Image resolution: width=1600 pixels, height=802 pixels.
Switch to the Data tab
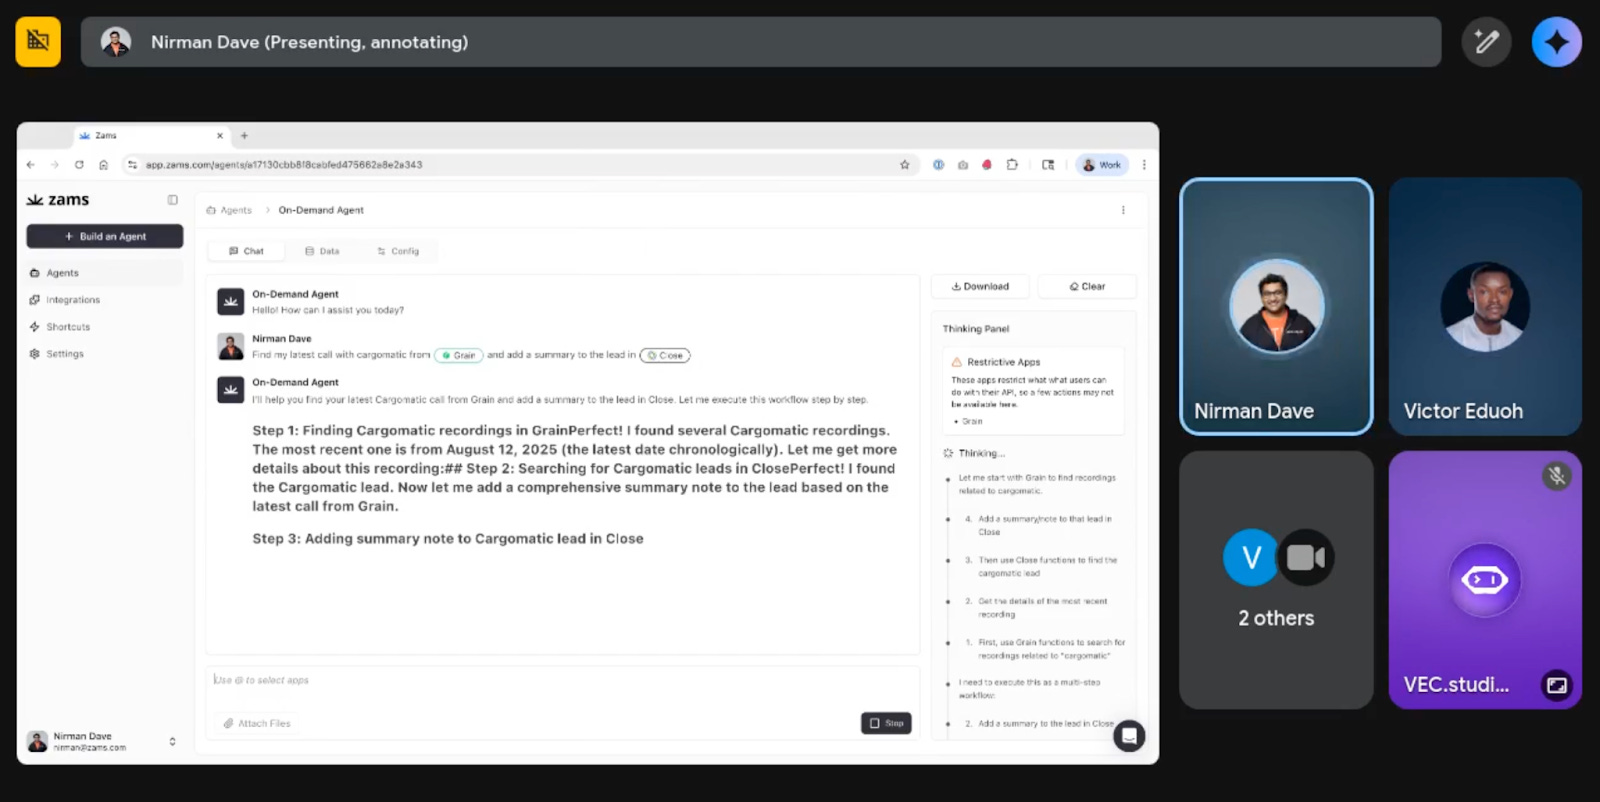point(322,251)
